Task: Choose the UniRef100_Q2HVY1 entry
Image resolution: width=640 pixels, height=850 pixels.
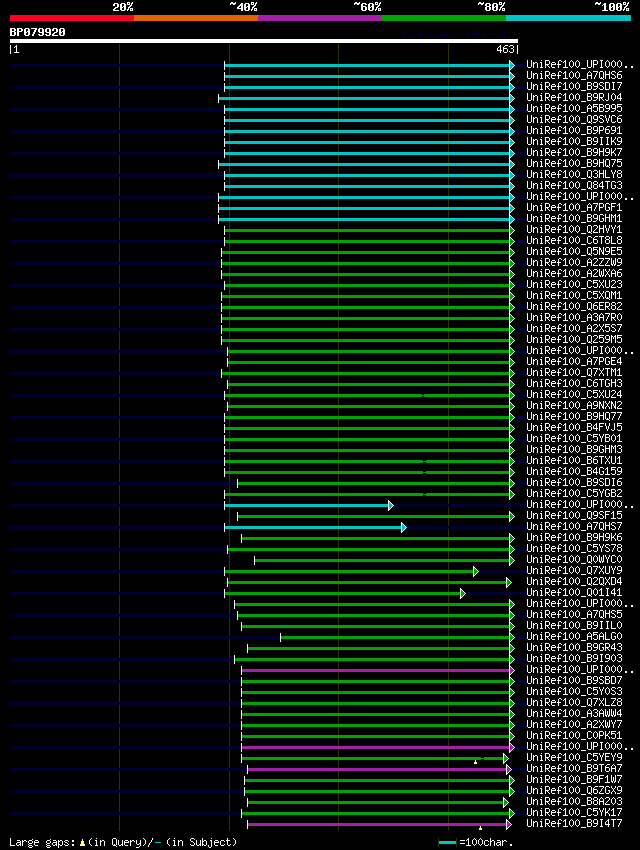Action: (574, 229)
